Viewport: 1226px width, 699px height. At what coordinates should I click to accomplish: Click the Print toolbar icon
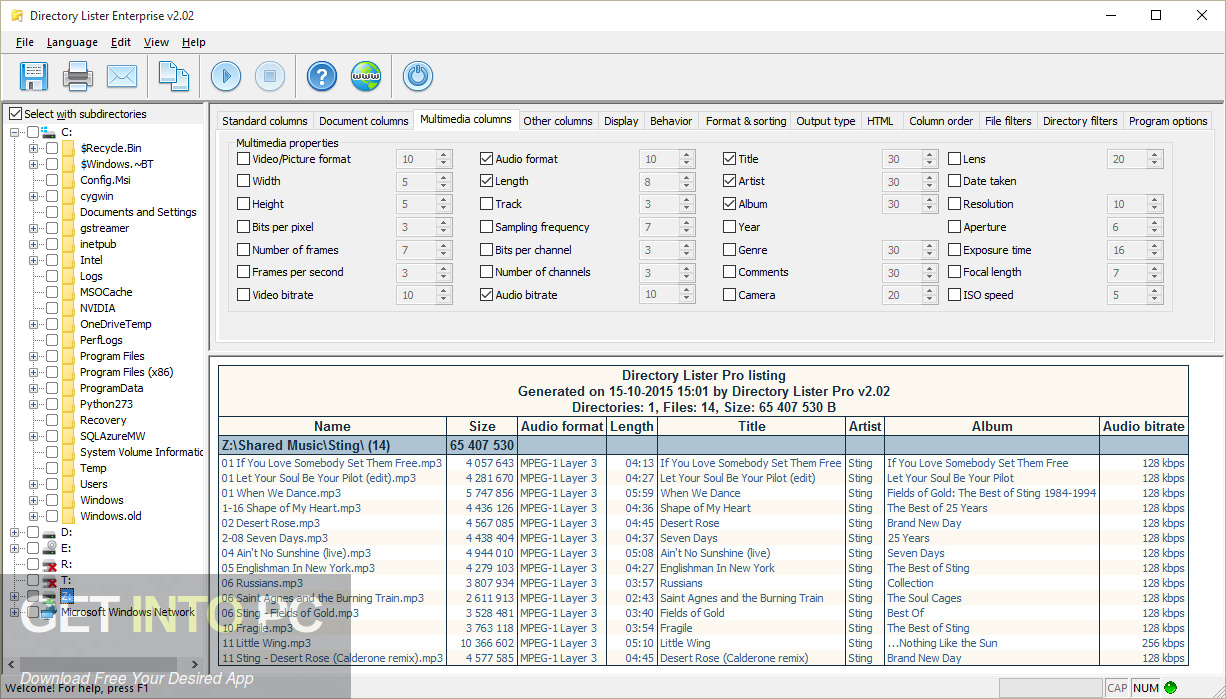[x=78, y=76]
